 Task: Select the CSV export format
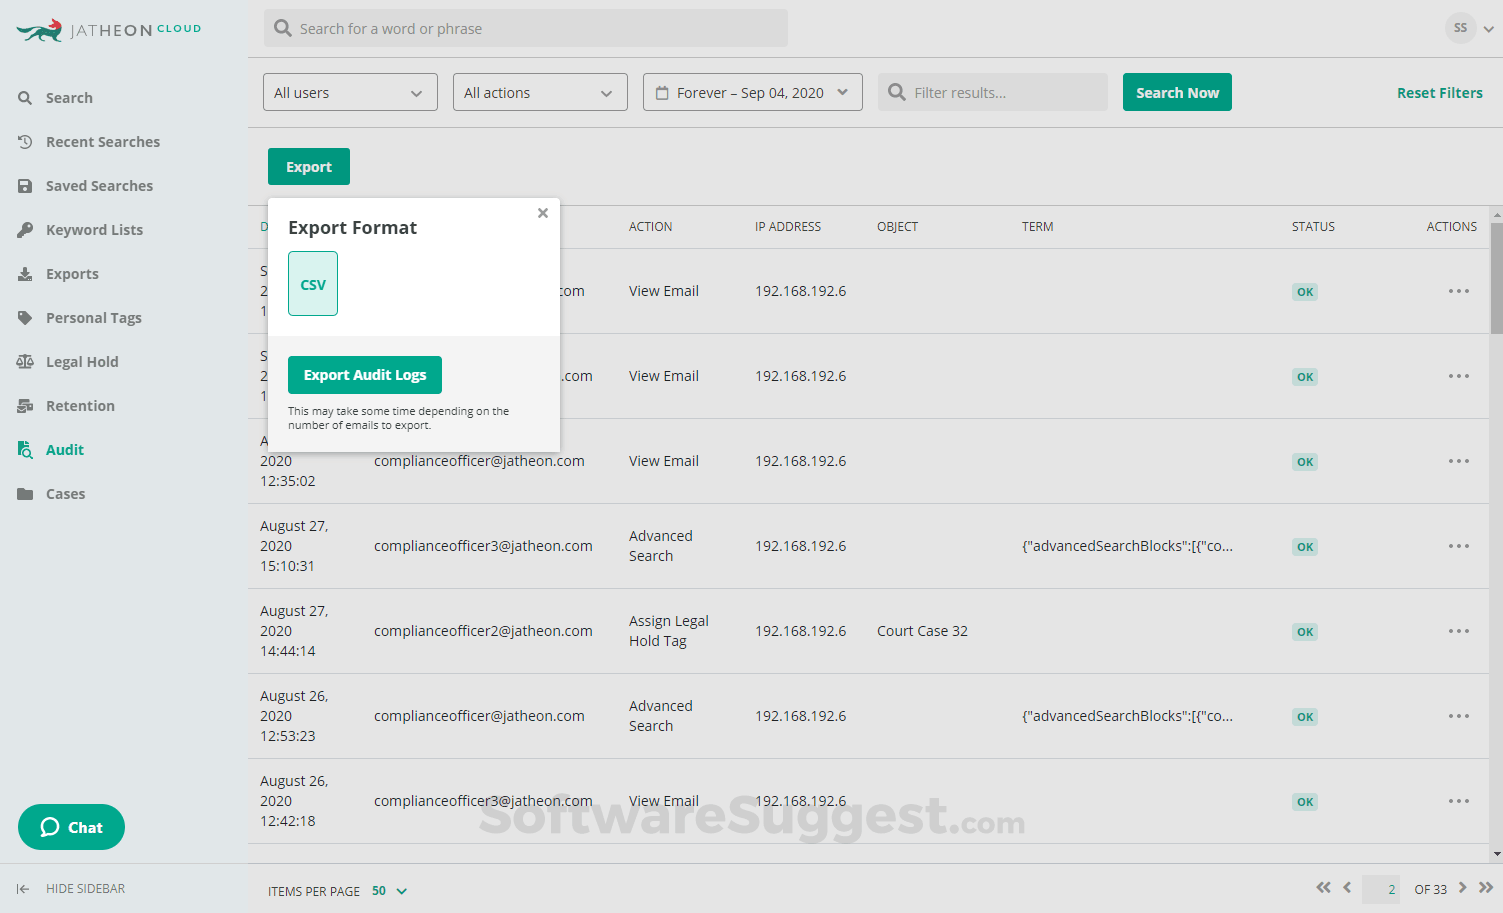click(x=313, y=283)
